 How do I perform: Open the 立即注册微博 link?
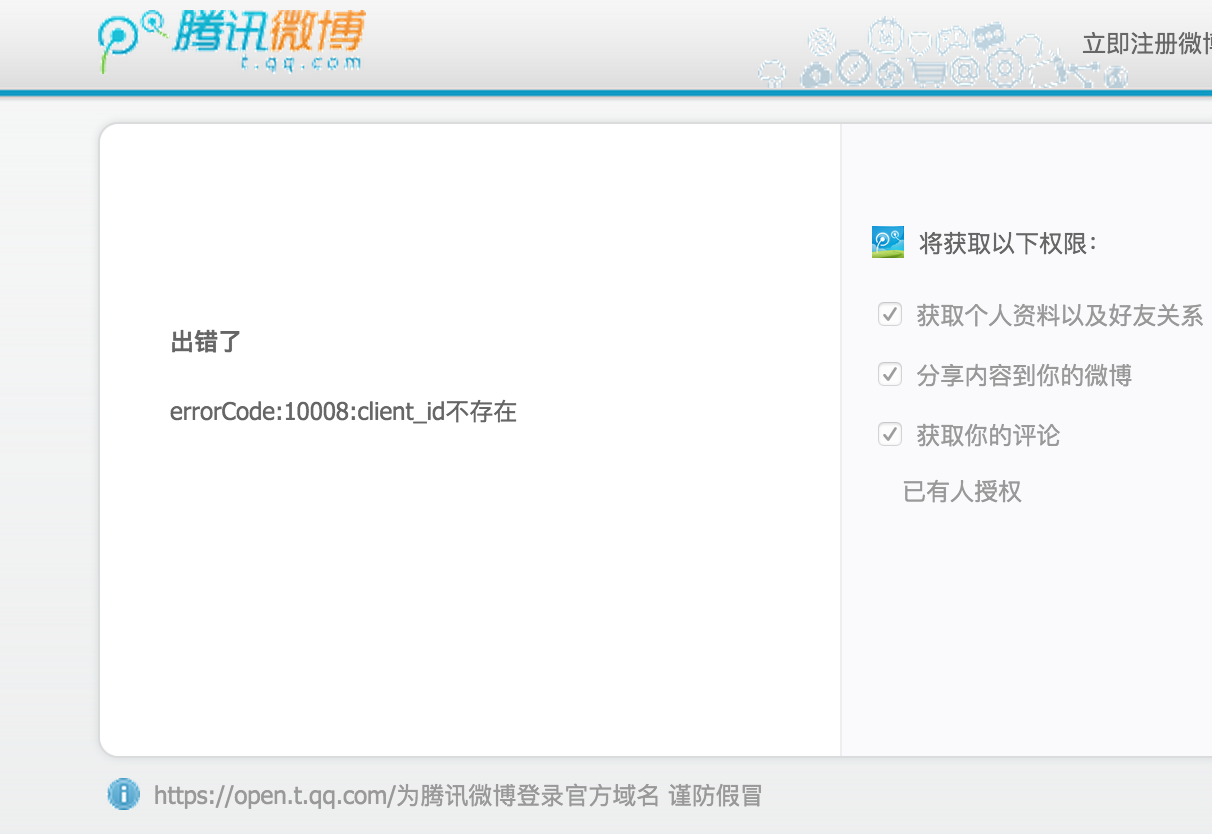pyautogui.click(x=1147, y=44)
